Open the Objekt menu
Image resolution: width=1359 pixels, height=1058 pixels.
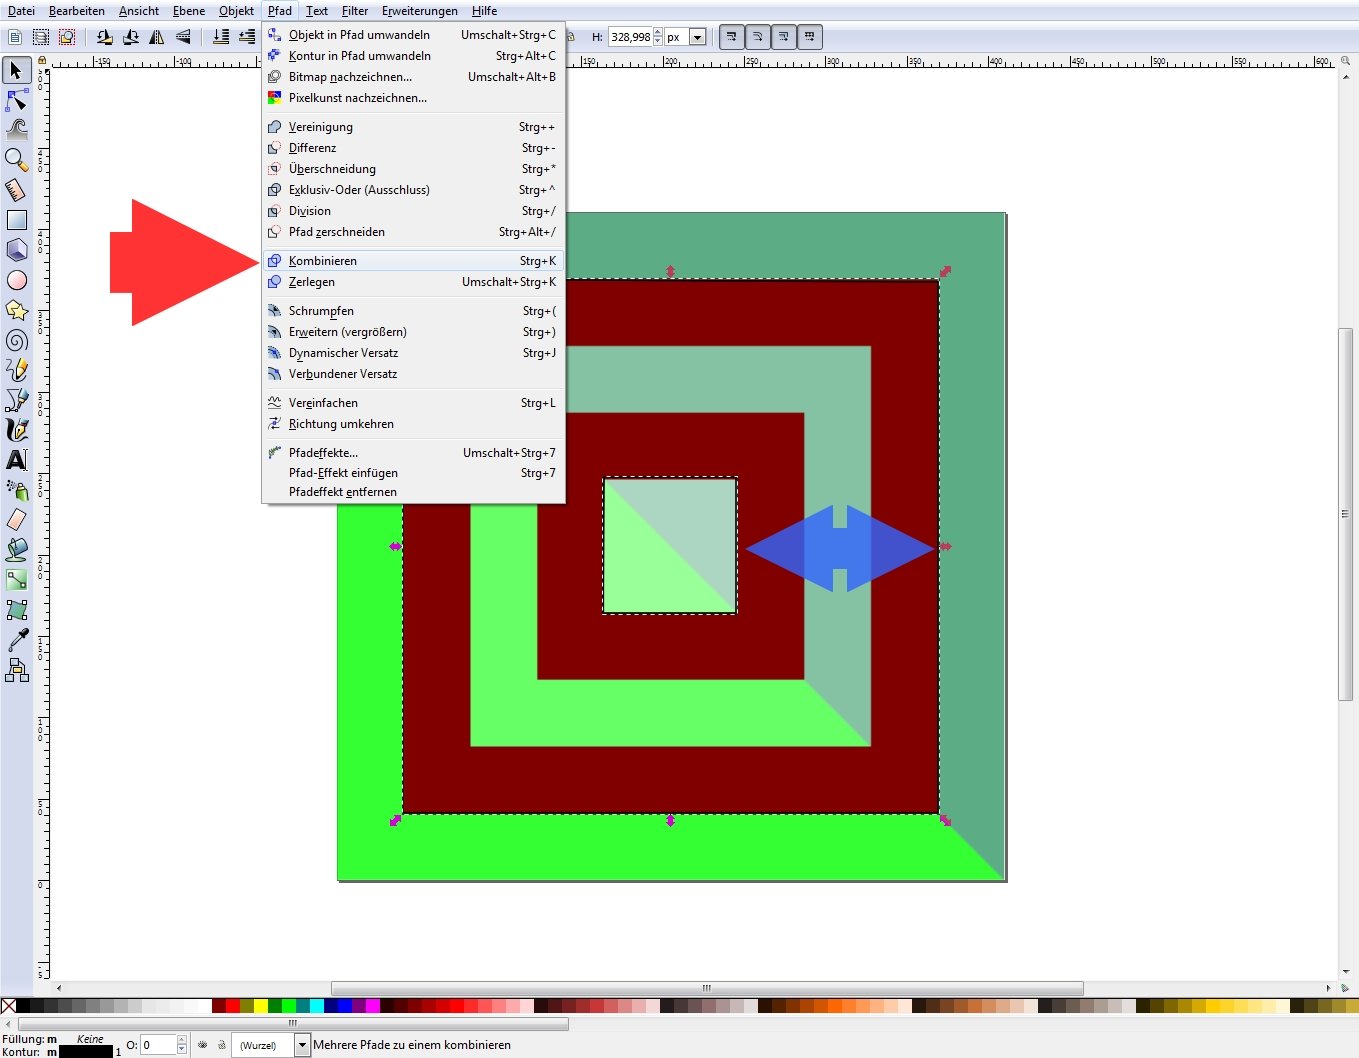click(237, 11)
